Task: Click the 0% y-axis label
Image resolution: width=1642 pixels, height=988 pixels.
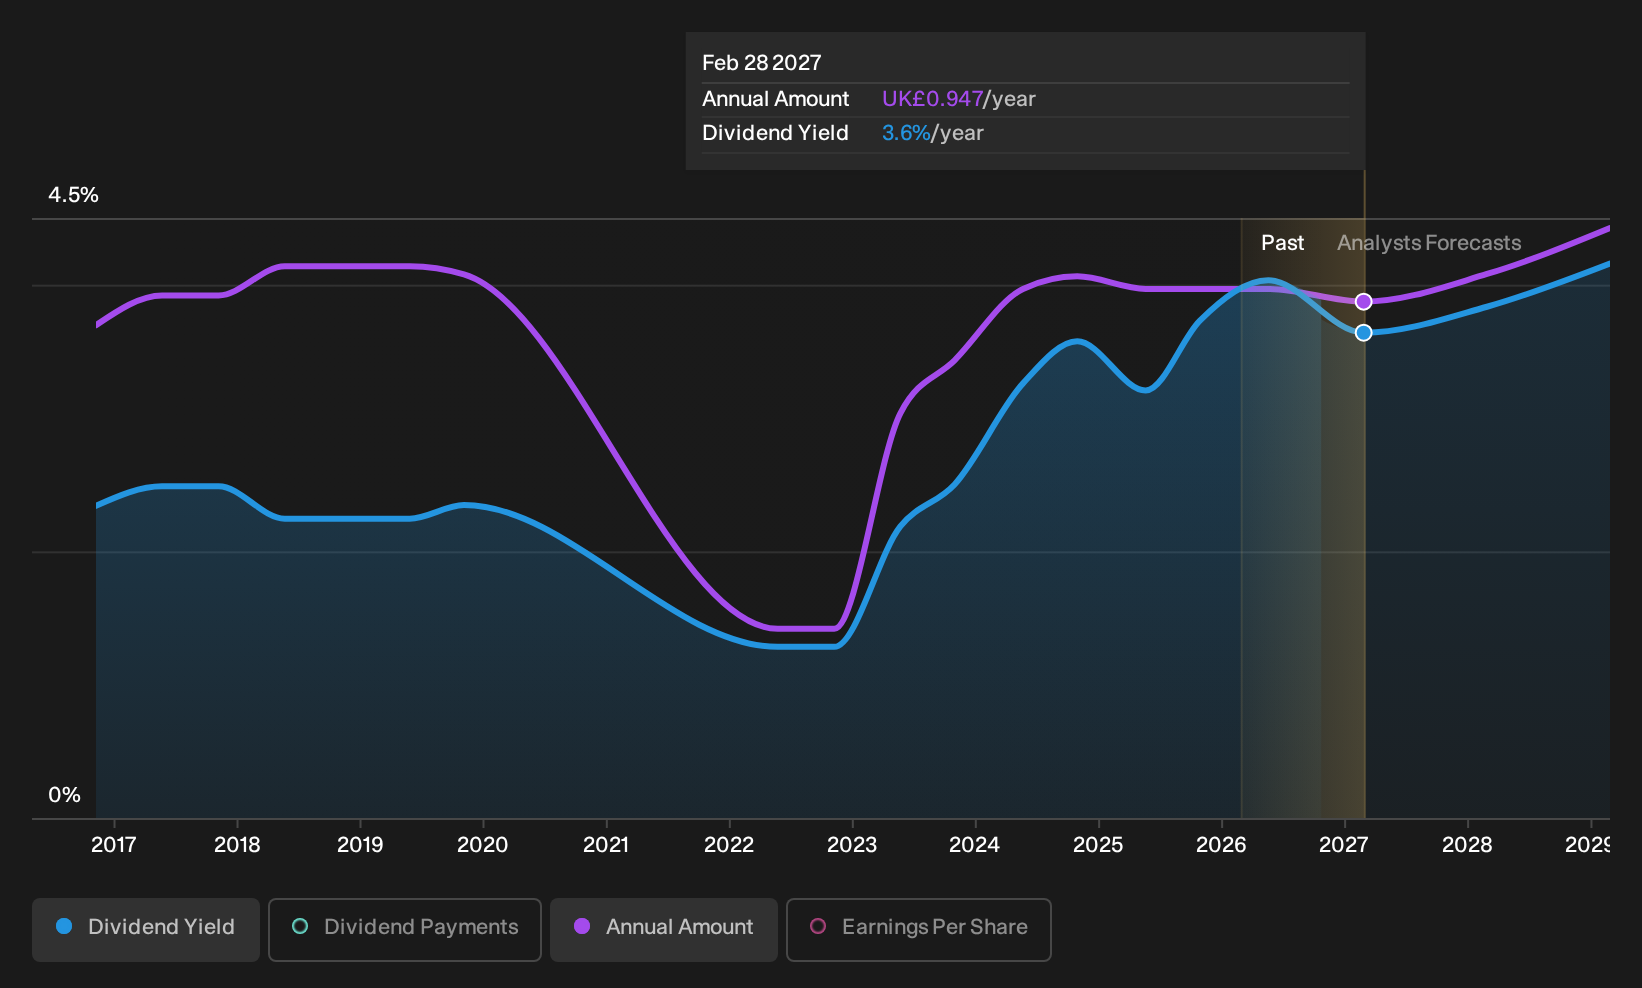Action: tap(65, 795)
